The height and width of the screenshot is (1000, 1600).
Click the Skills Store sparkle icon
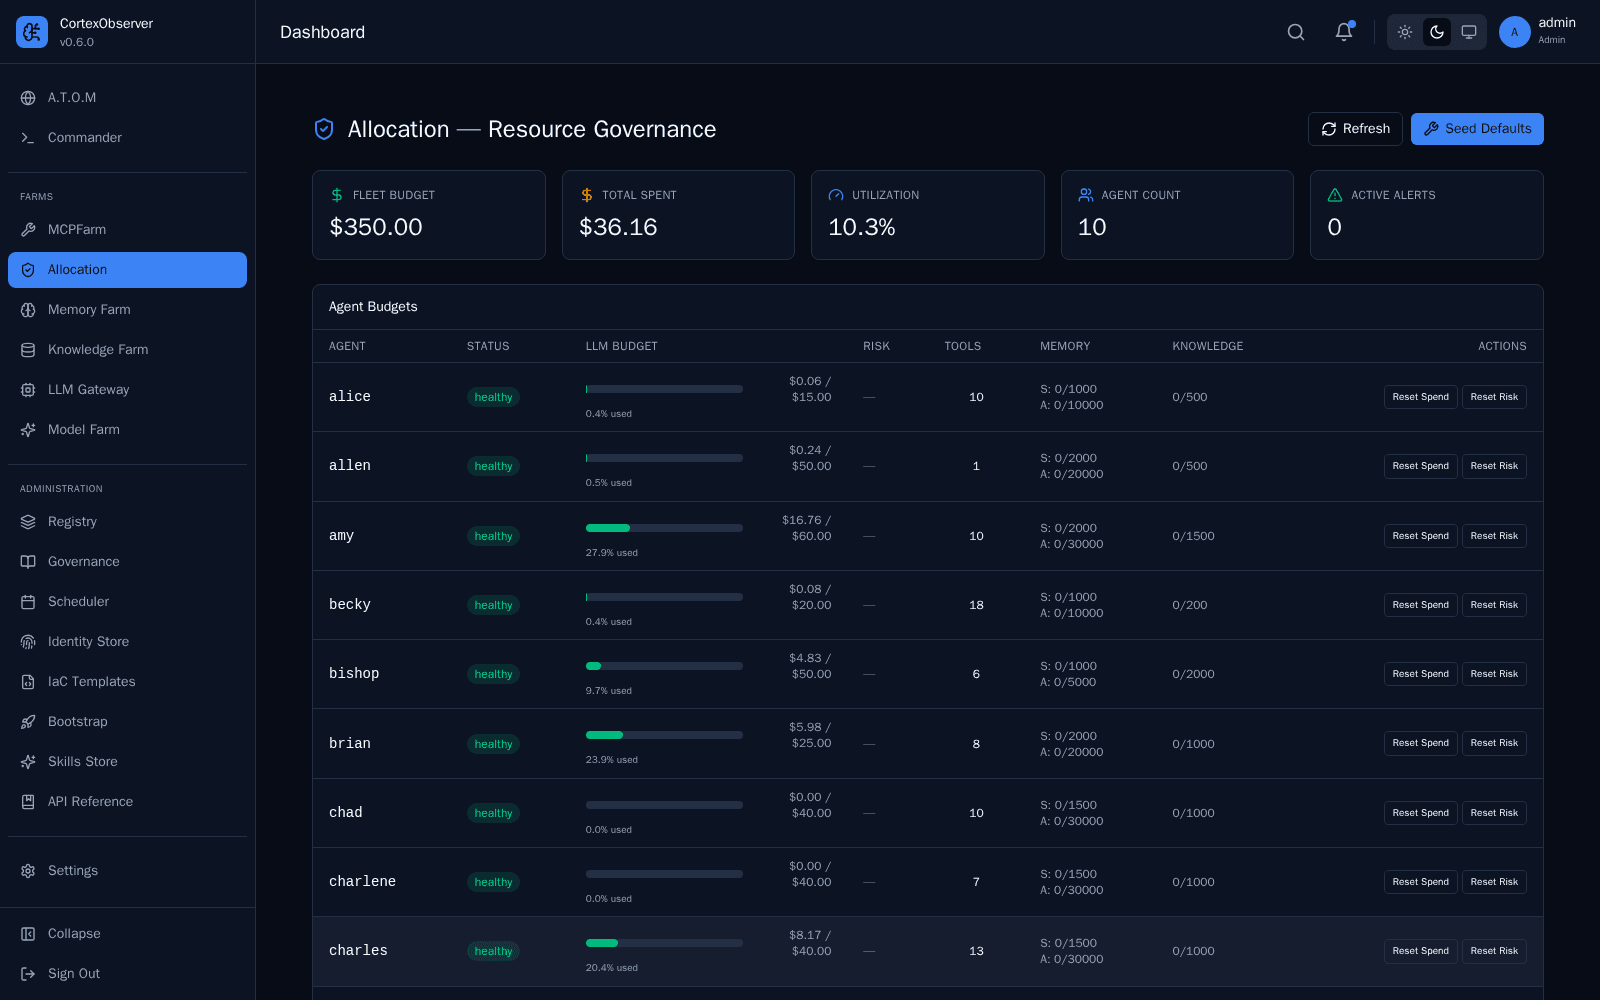[x=28, y=762]
